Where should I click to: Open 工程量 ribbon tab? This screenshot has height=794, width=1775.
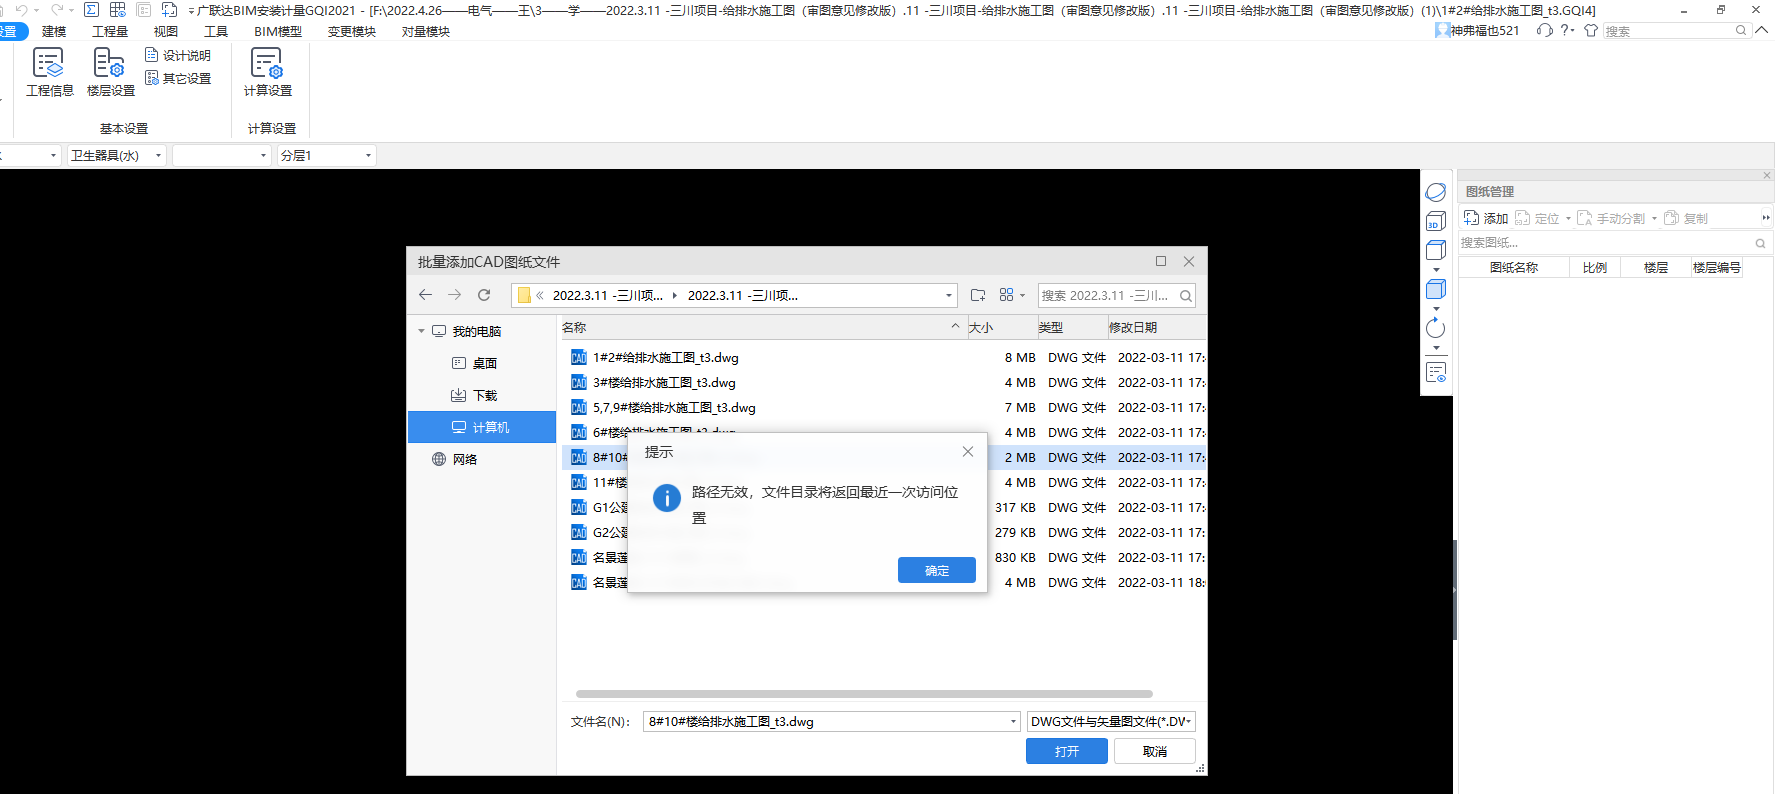[110, 31]
